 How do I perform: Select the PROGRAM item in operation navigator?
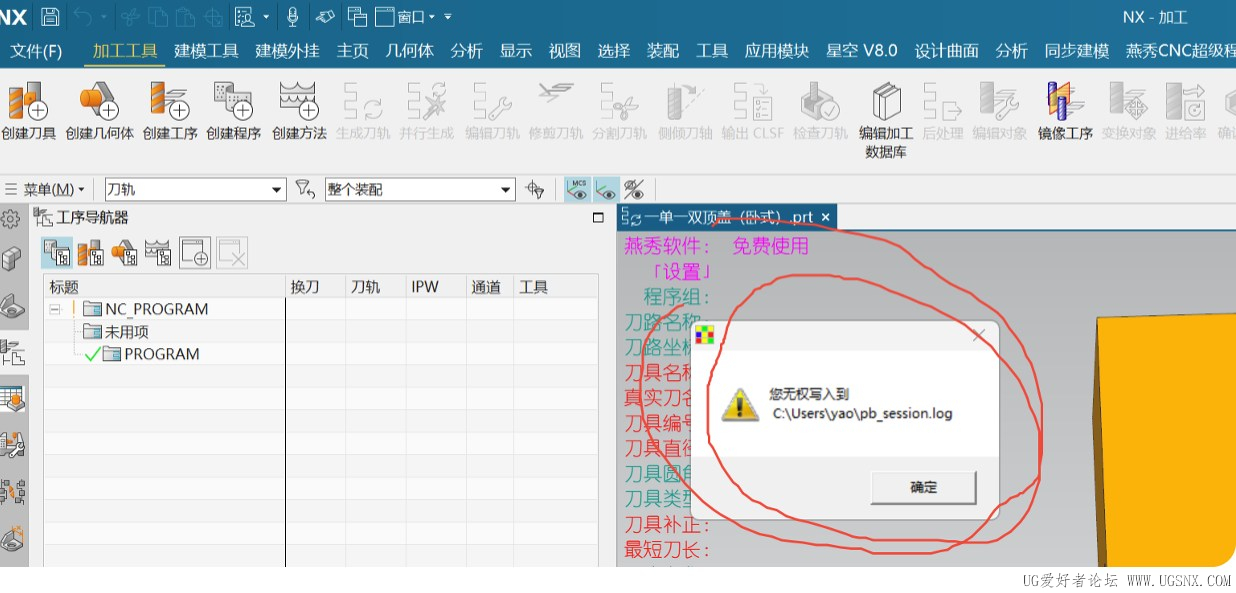click(x=161, y=354)
